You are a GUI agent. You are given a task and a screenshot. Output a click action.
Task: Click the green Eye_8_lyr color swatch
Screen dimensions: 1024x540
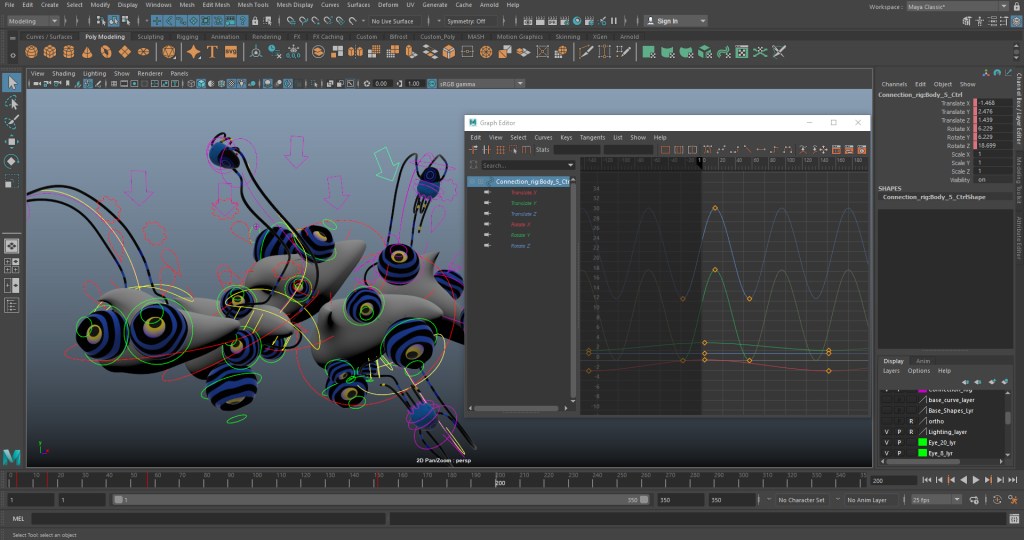point(923,453)
